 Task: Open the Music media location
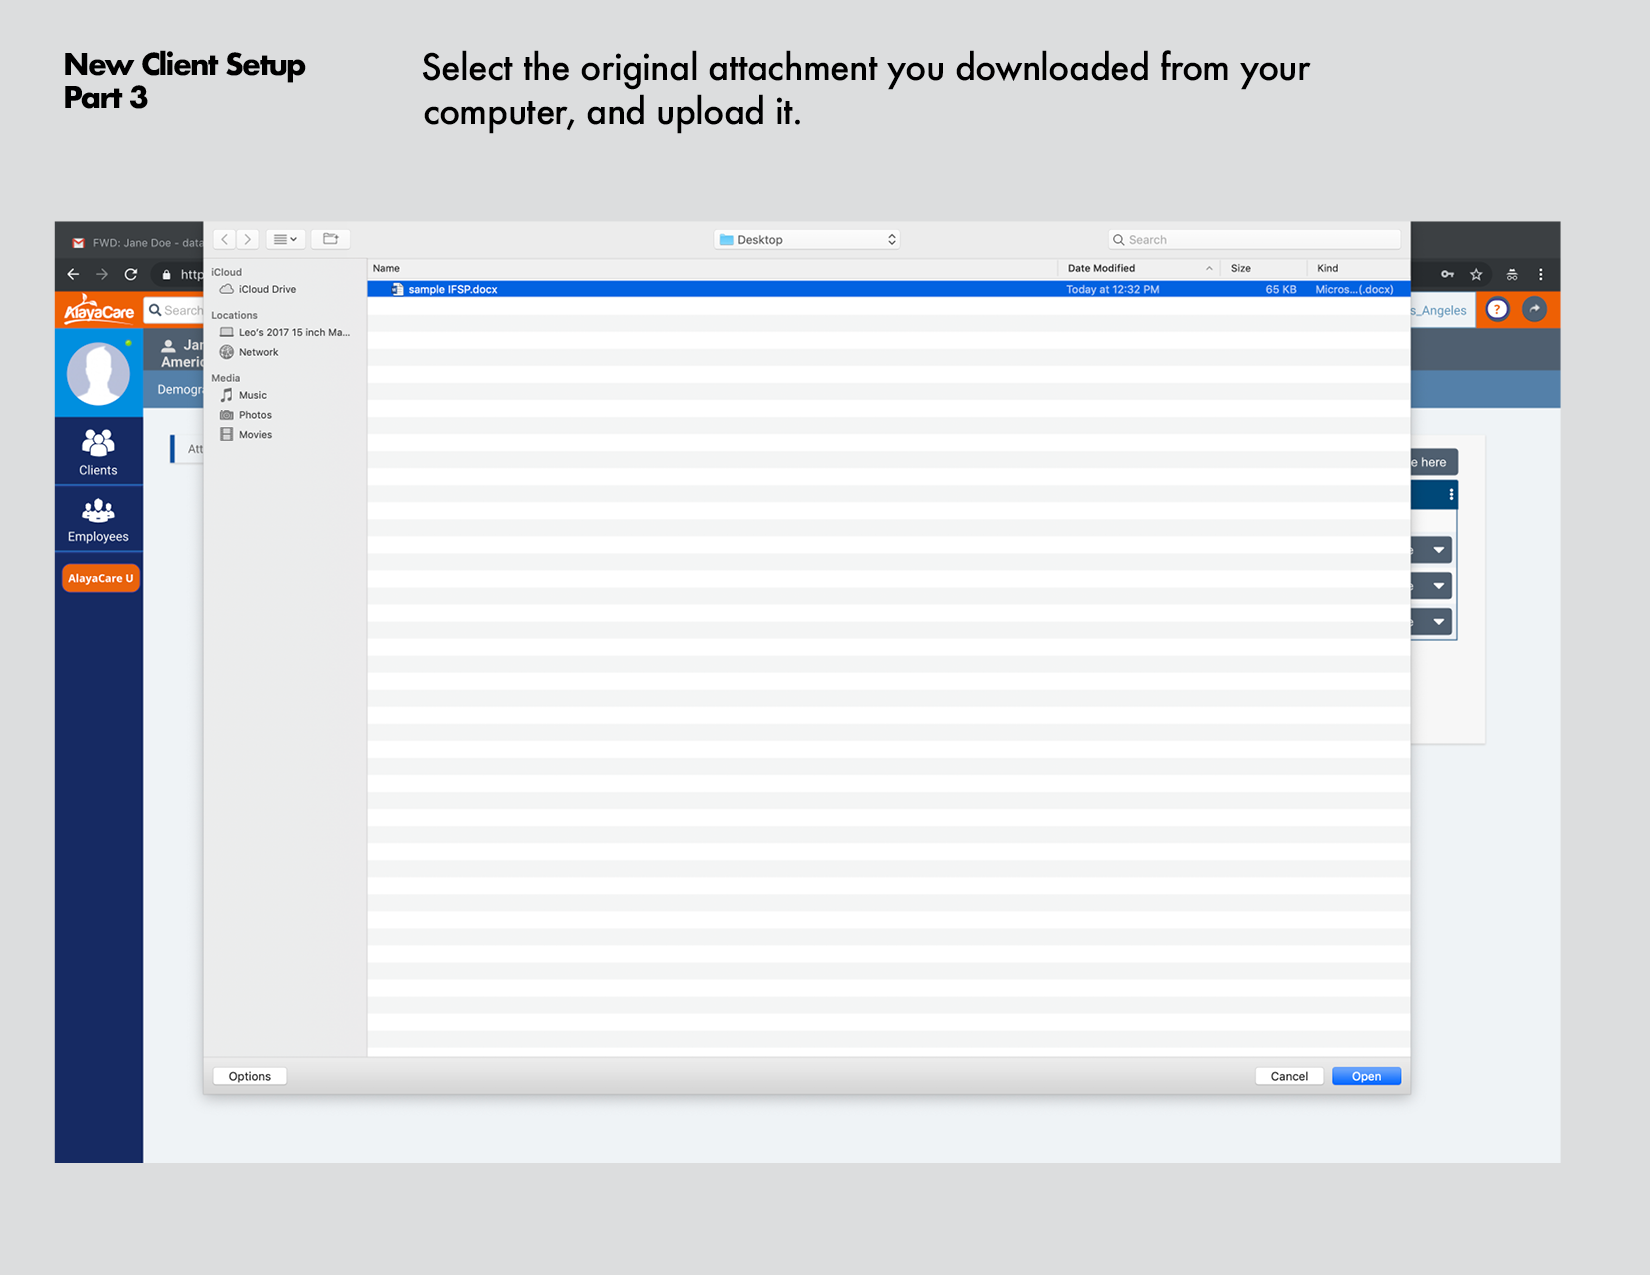point(252,394)
